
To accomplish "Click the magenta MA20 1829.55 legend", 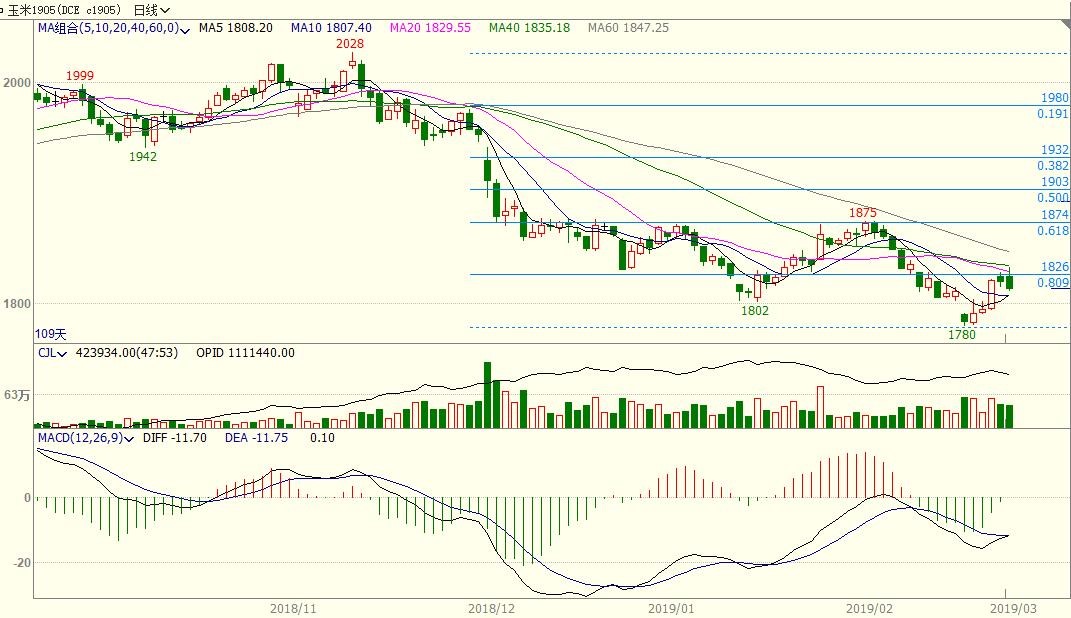I will (430, 28).
